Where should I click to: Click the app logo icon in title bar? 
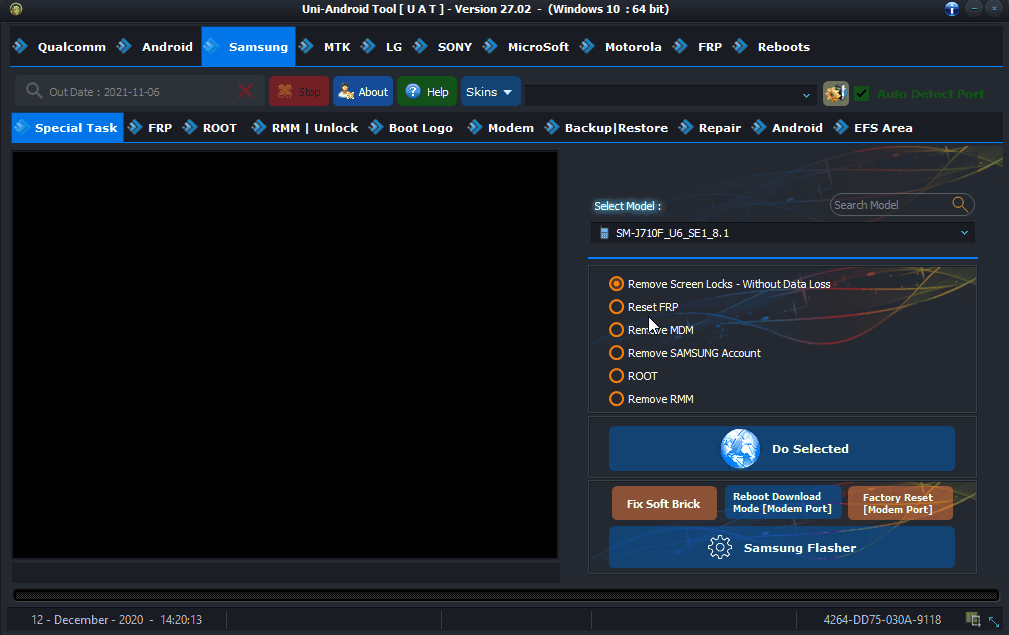tap(15, 9)
